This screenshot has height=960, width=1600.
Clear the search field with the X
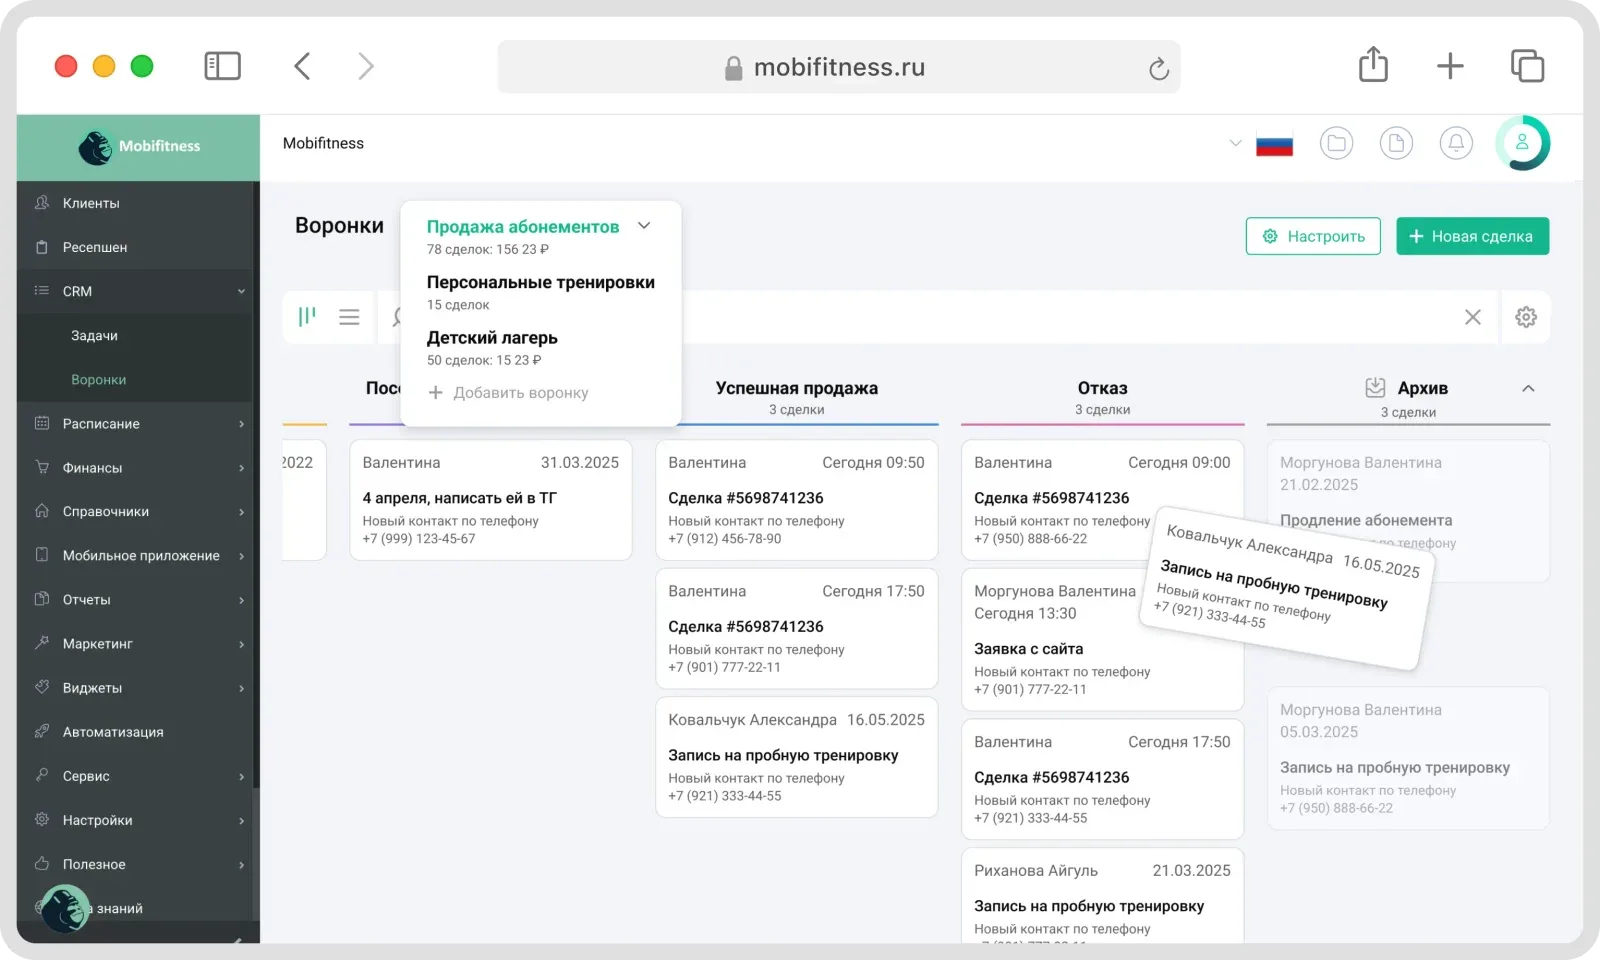point(1473,317)
